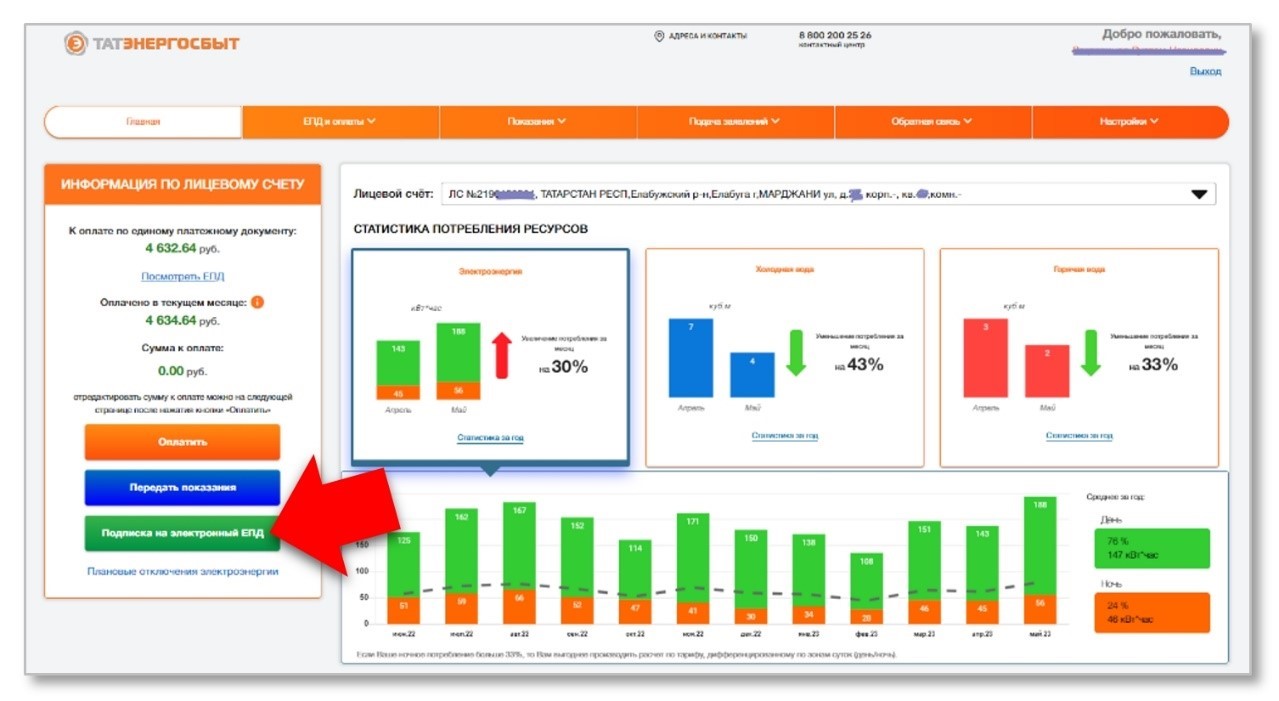Image resolution: width=1279 pixels, height=701 pixels.
Task: Click the location pin icon for addresses
Action: (x=659, y=36)
